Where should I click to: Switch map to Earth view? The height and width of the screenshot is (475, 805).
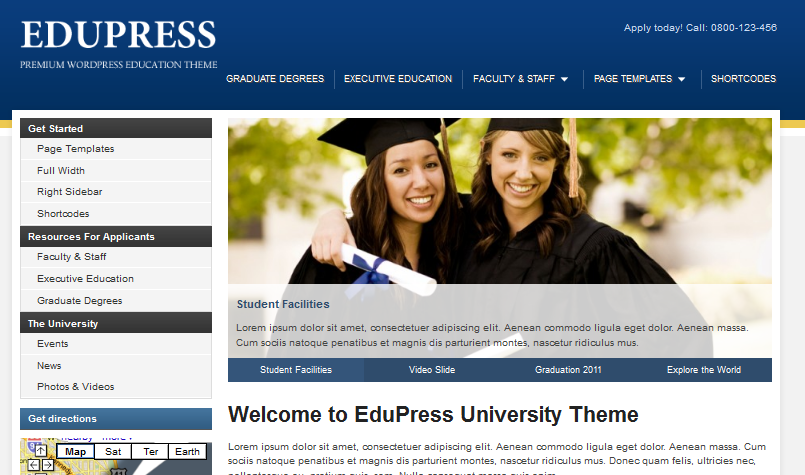187,451
